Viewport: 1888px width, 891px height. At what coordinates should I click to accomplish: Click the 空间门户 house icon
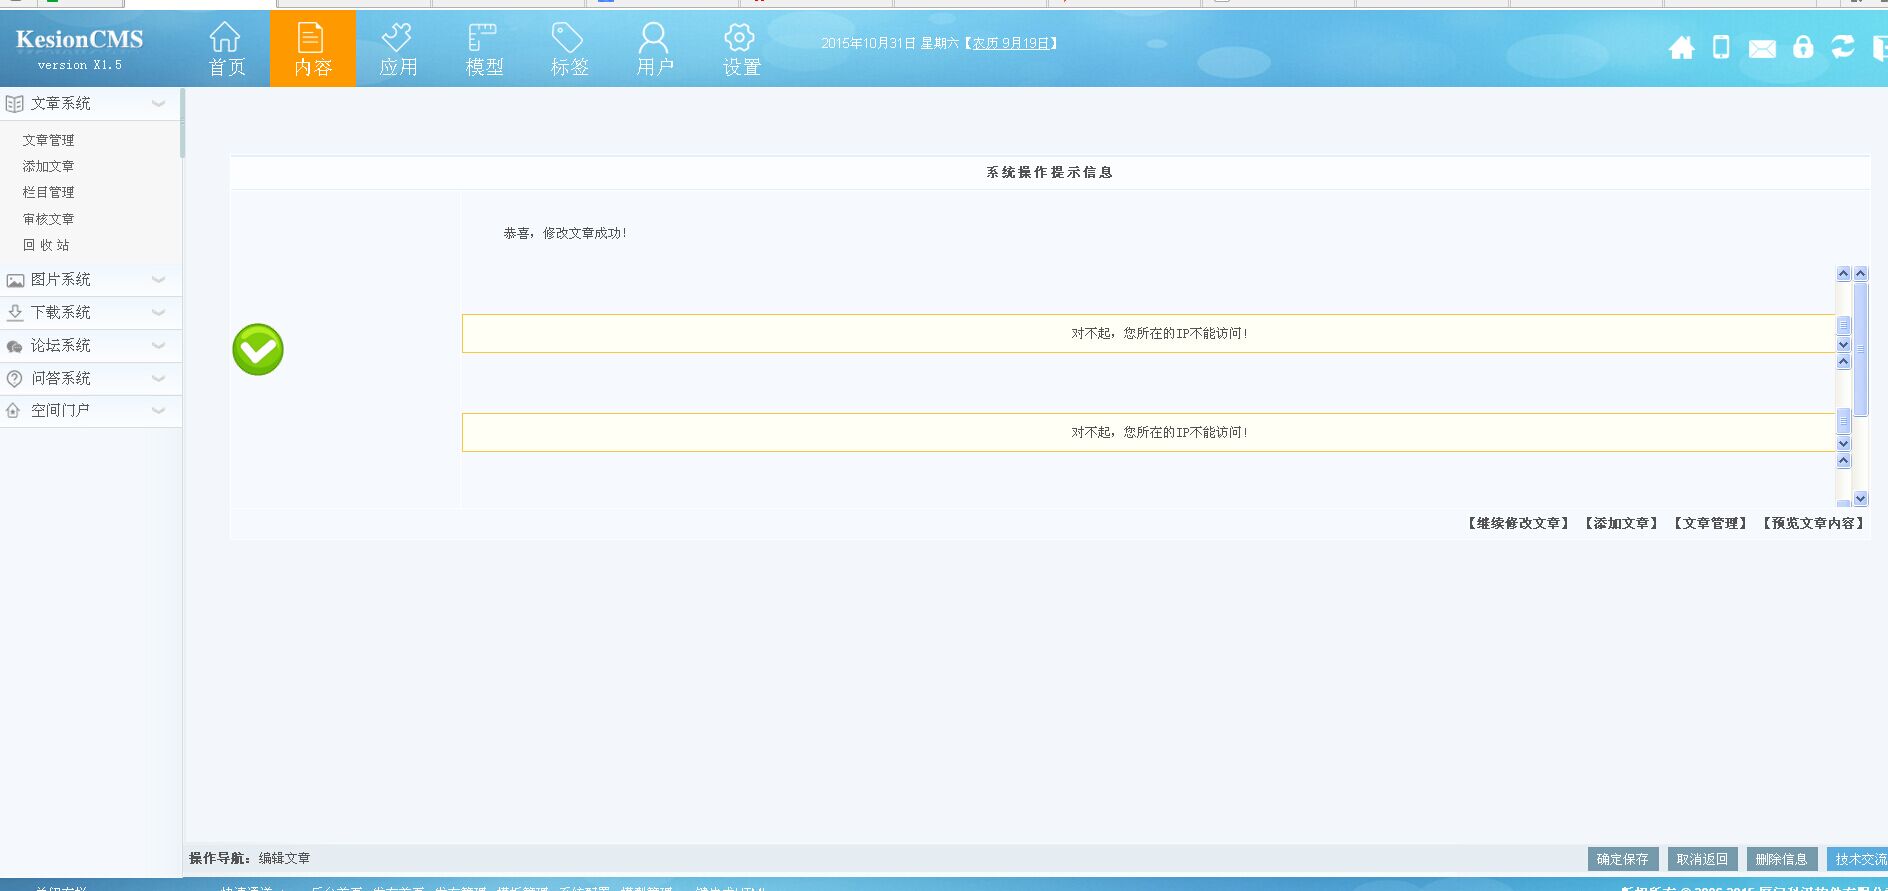pos(13,411)
